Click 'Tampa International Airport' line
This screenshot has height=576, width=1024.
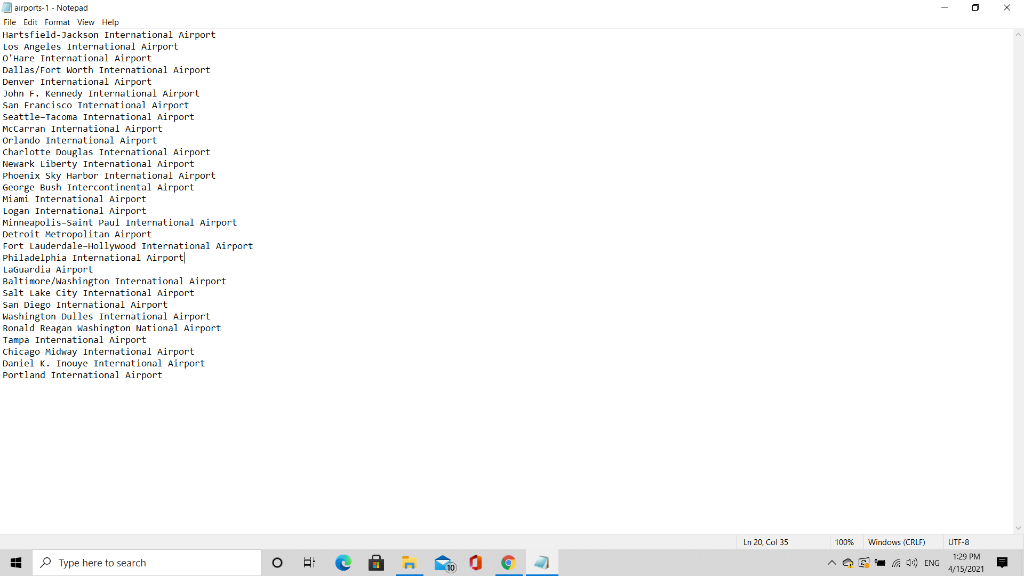click(74, 341)
